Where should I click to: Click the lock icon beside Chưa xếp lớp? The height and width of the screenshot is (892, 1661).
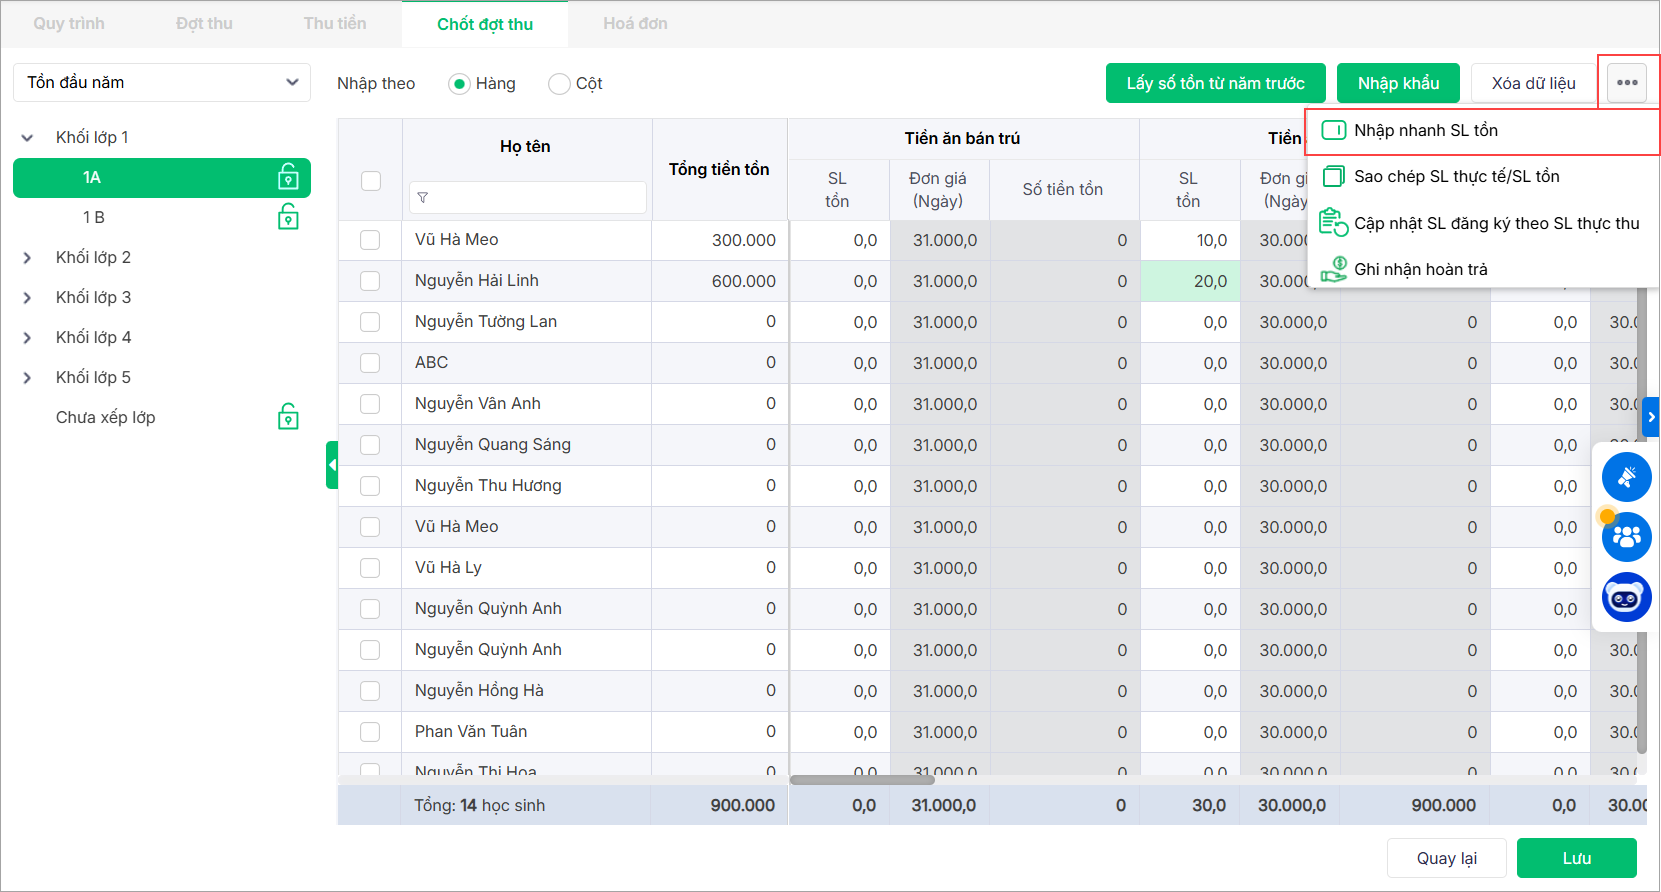(x=288, y=417)
